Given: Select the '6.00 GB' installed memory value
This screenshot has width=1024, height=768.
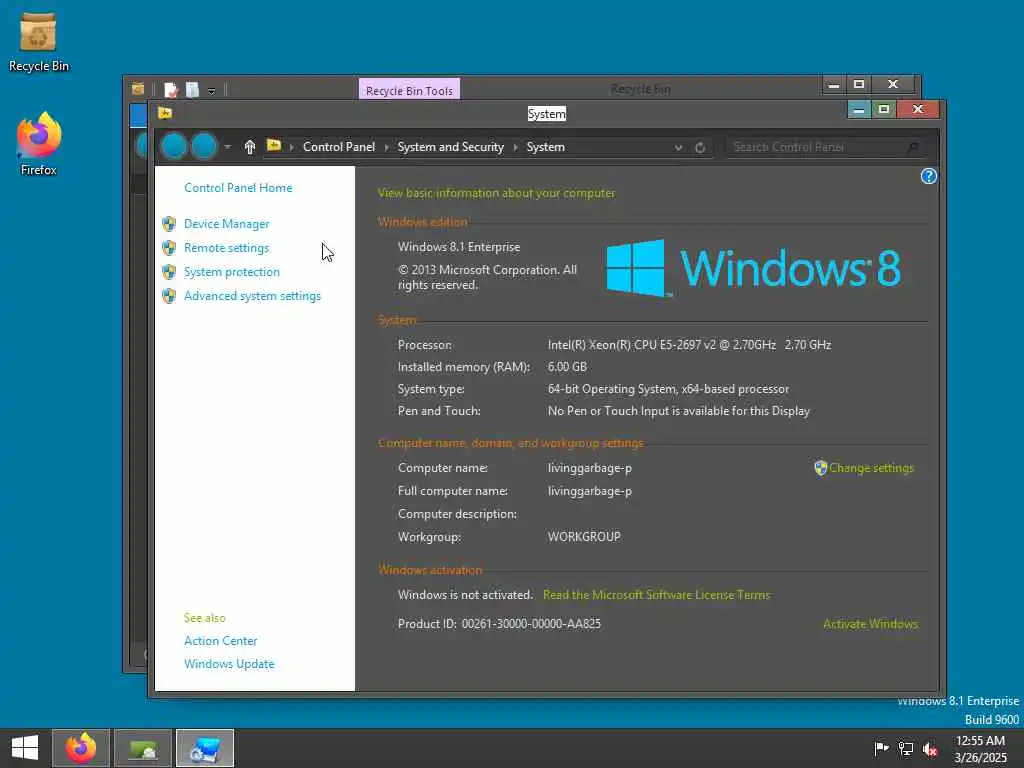Looking at the screenshot, I should pyautogui.click(x=567, y=366).
